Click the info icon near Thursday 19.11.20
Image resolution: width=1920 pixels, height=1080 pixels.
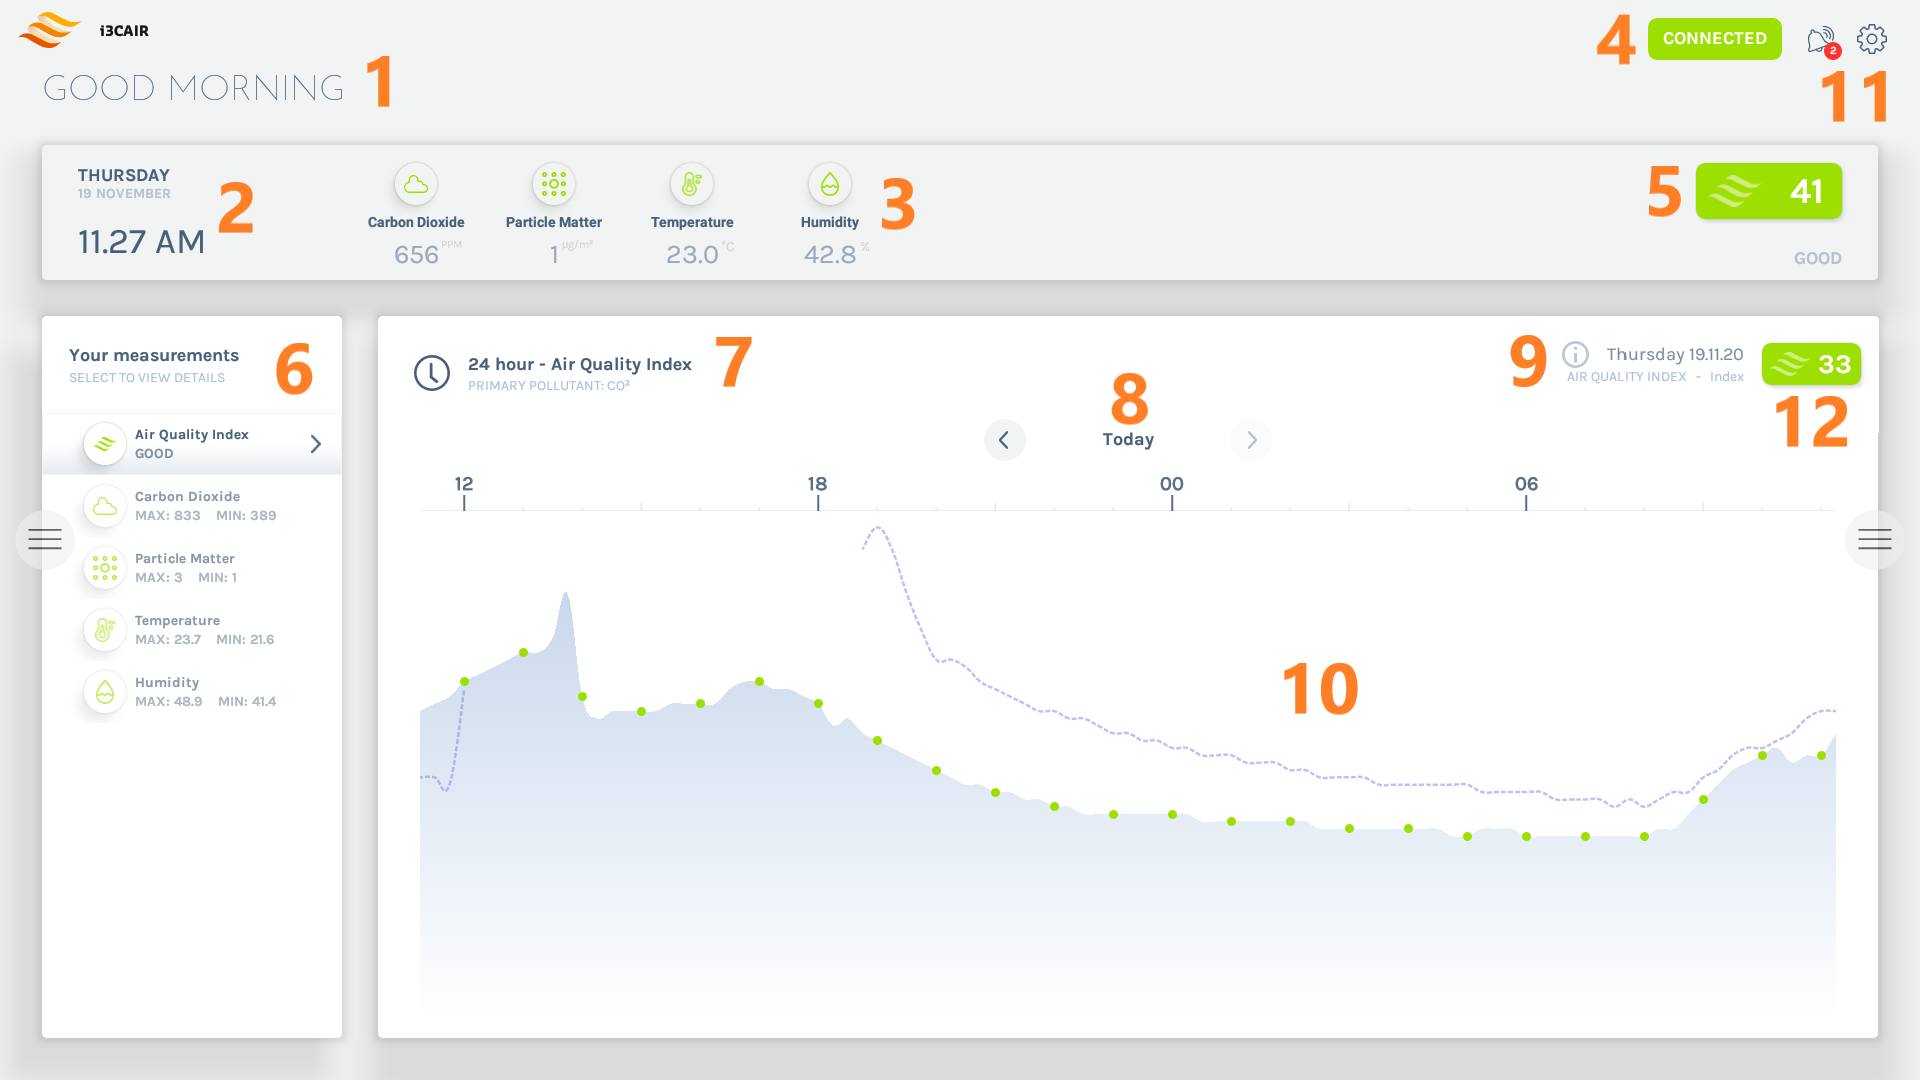(1575, 356)
